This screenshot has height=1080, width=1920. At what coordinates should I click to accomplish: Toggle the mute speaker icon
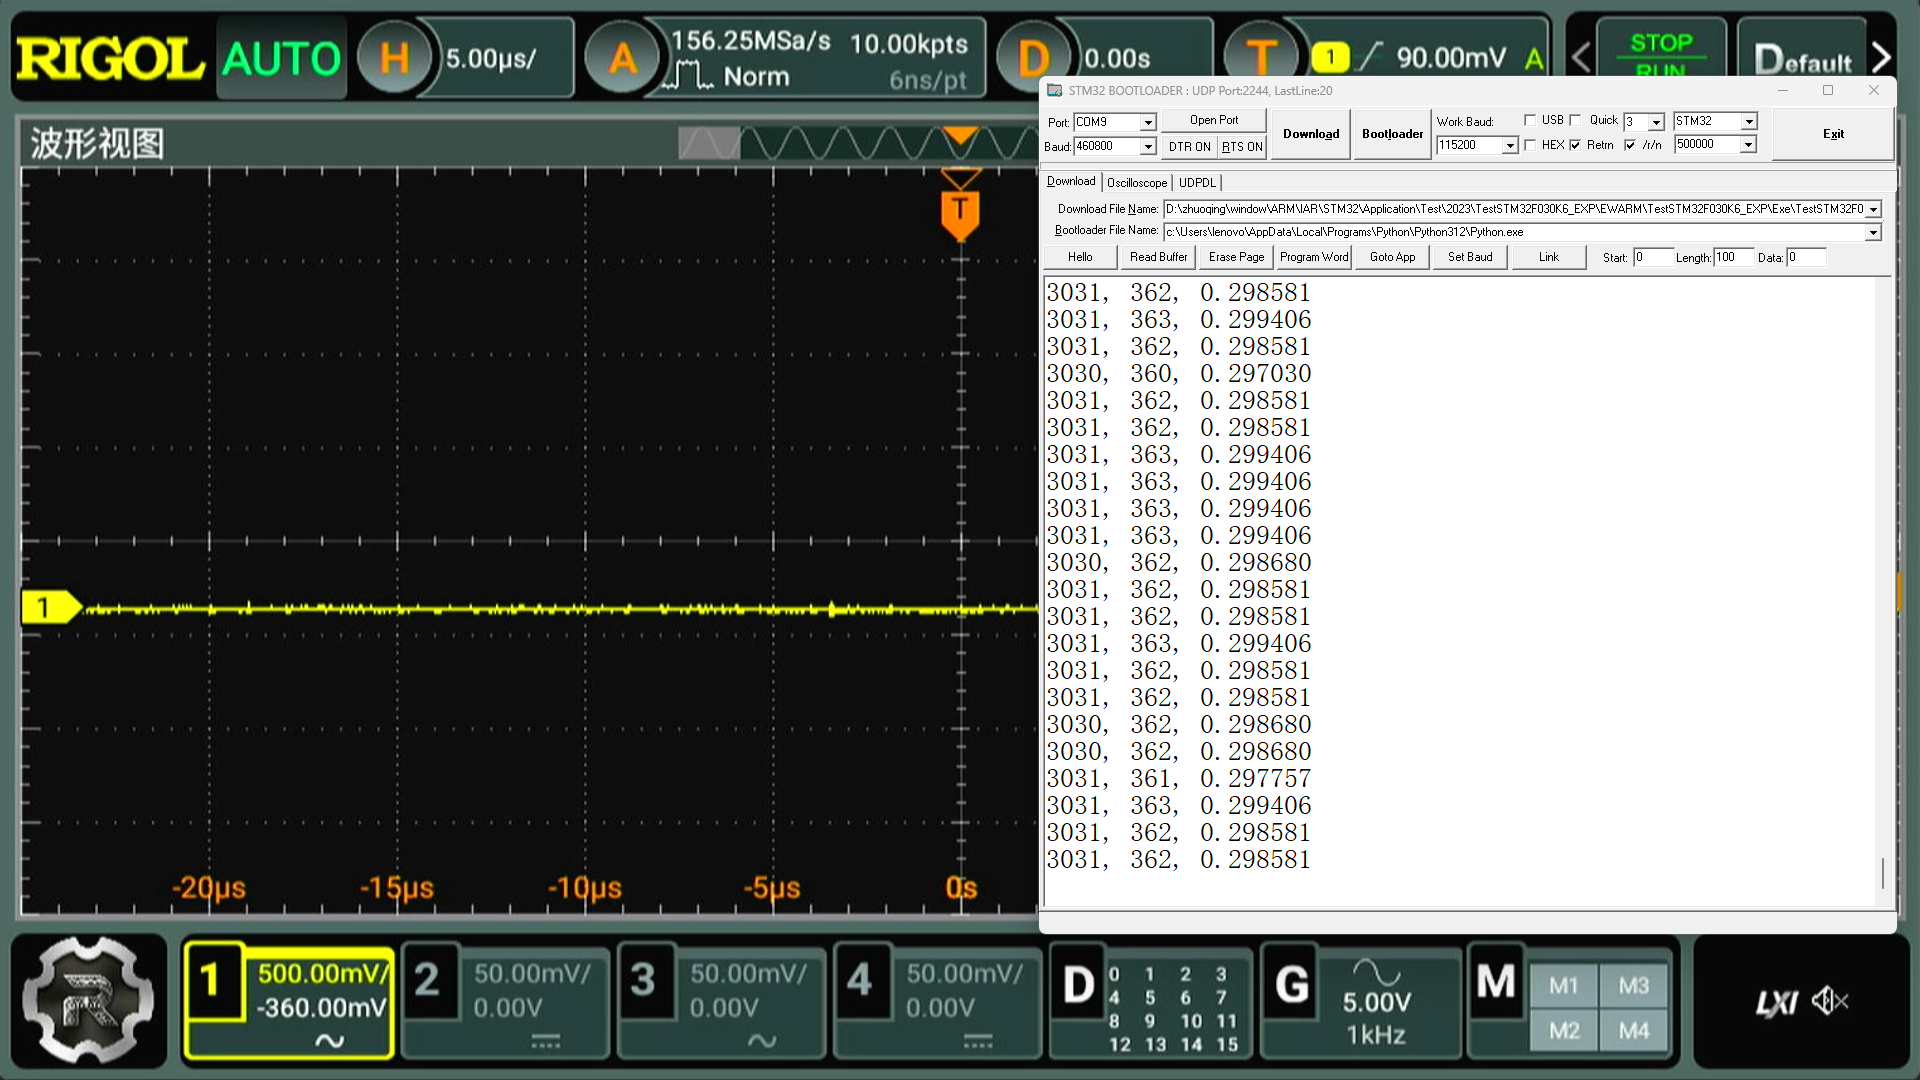pyautogui.click(x=1830, y=1001)
